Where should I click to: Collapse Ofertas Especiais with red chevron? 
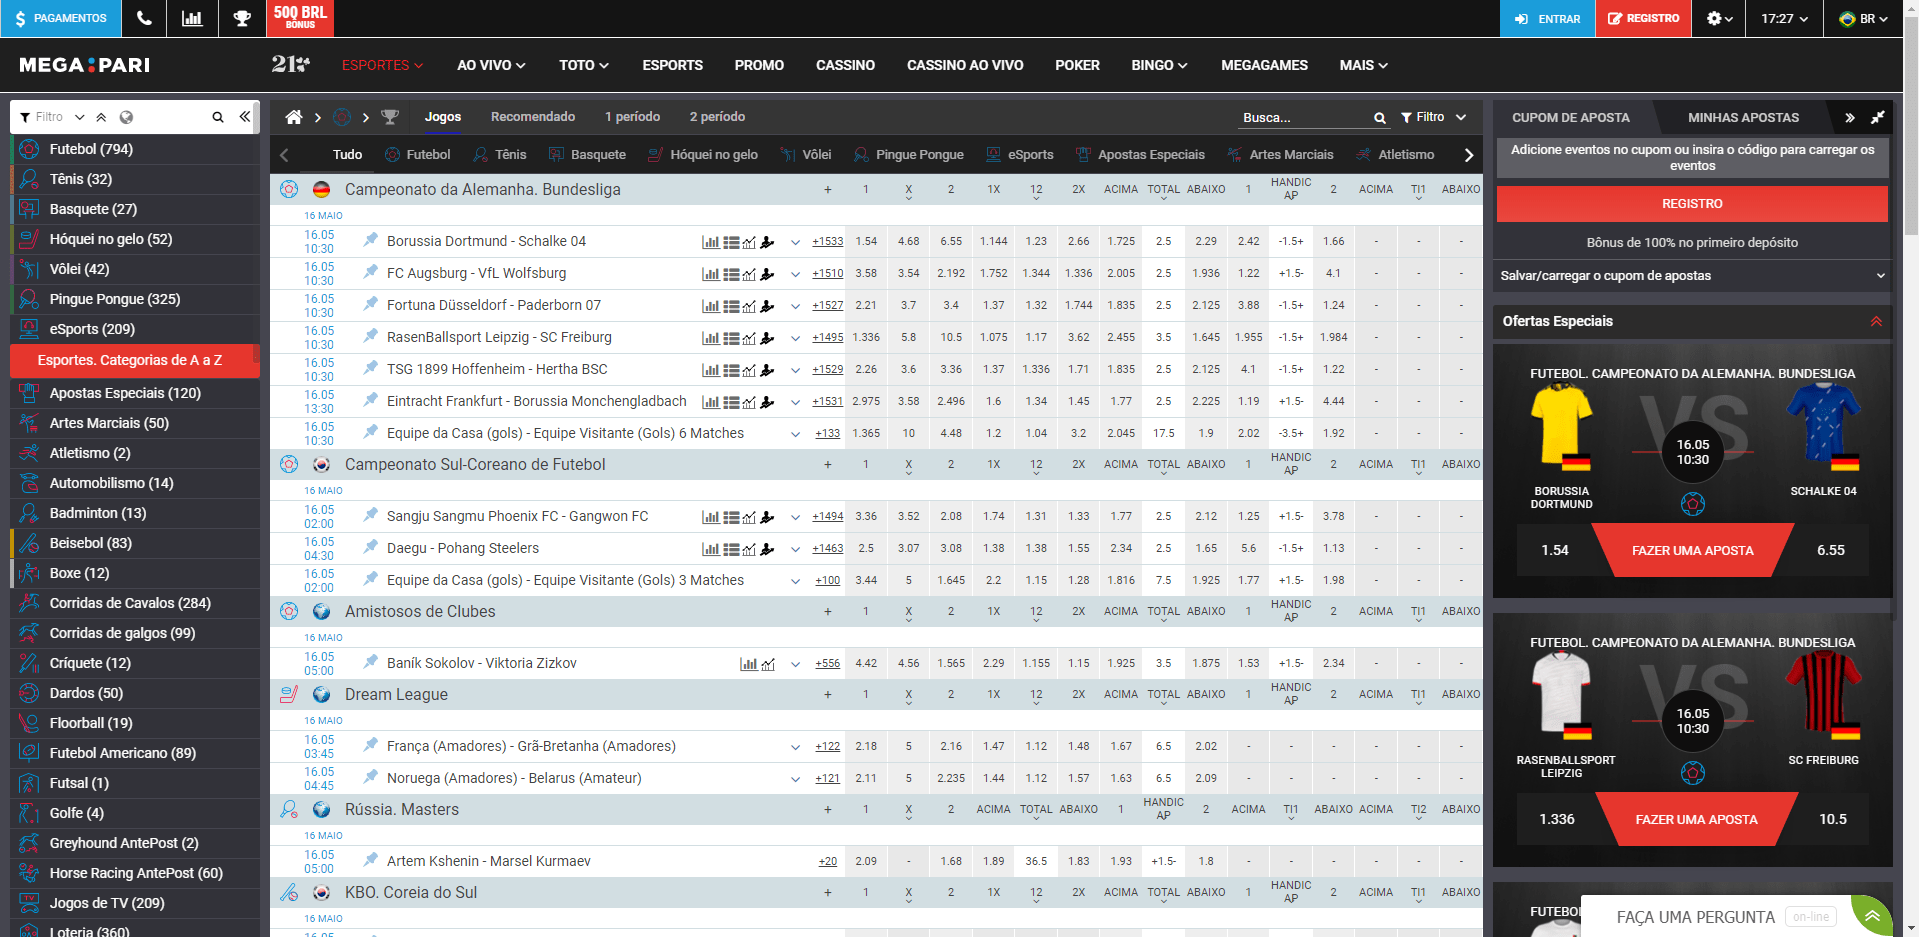(x=1876, y=321)
